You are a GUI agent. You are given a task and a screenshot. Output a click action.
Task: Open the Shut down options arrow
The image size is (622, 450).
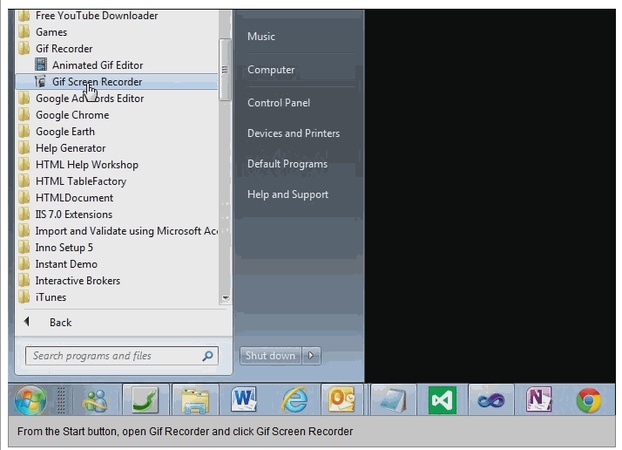pyautogui.click(x=312, y=355)
